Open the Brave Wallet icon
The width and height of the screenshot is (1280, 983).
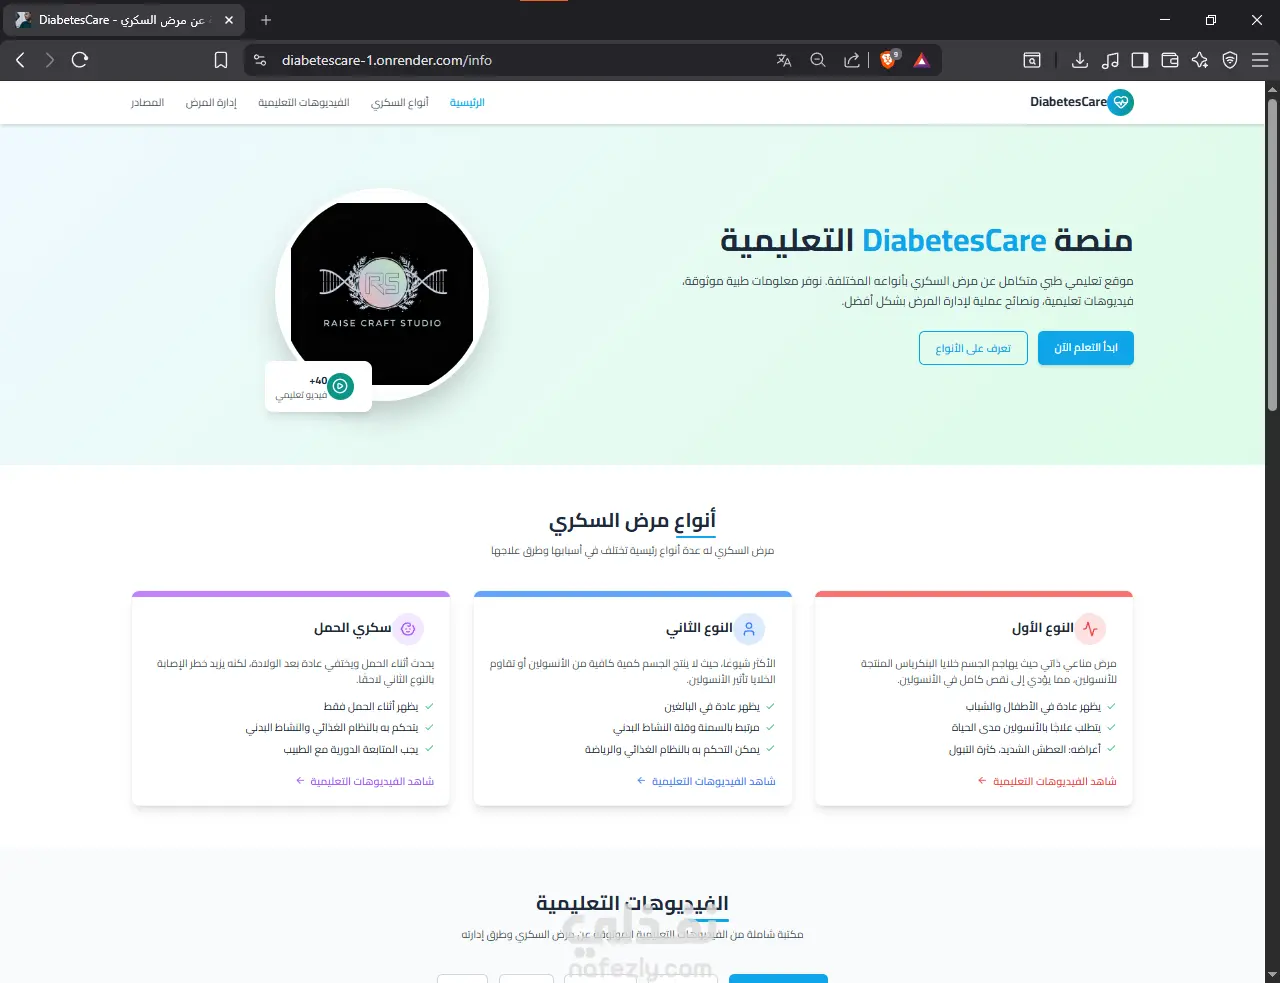1170,60
